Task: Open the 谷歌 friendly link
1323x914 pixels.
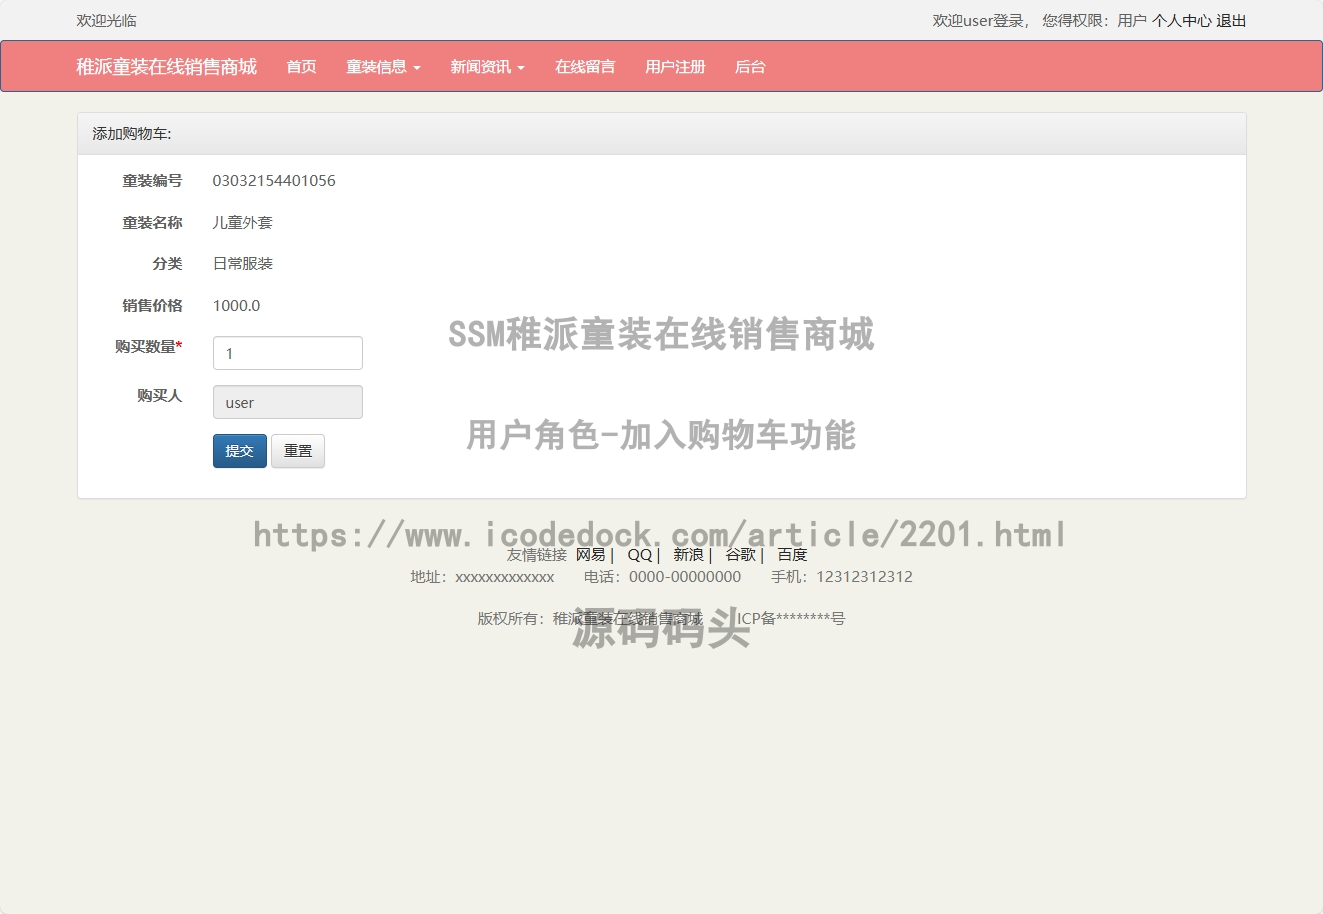Action: pyautogui.click(x=740, y=554)
